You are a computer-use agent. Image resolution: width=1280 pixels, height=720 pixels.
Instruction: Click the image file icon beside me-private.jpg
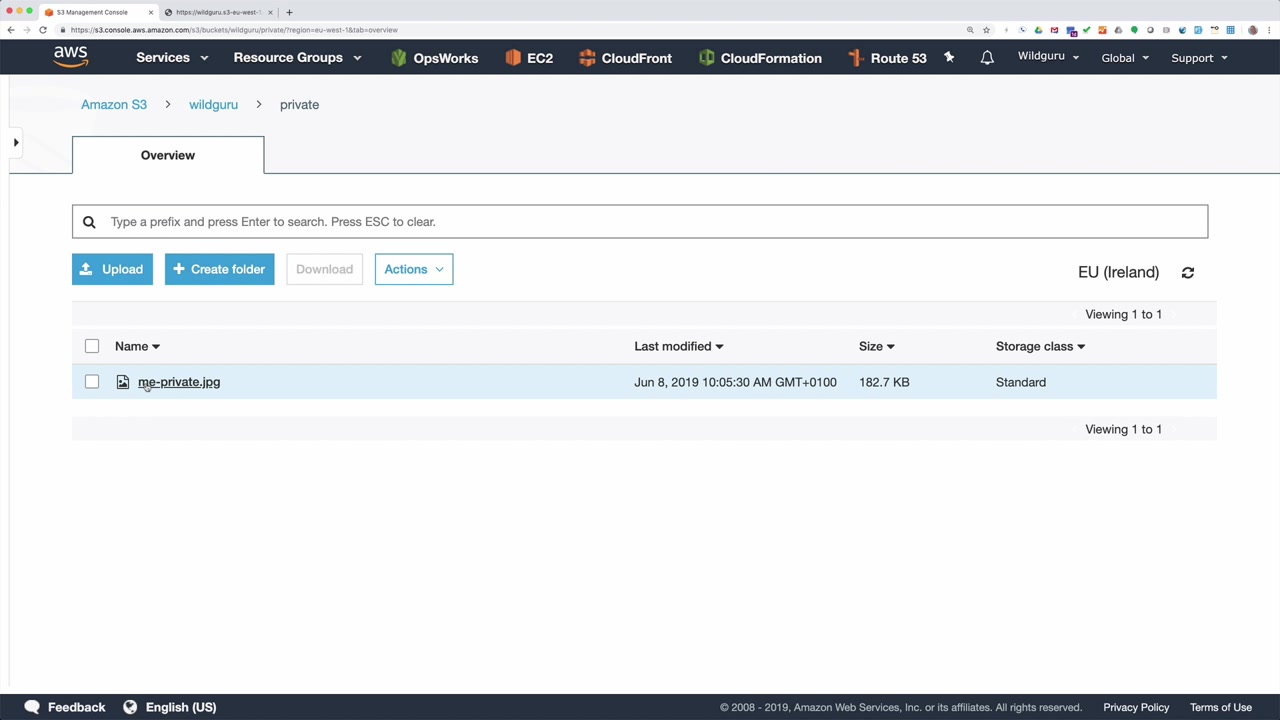tap(123, 382)
